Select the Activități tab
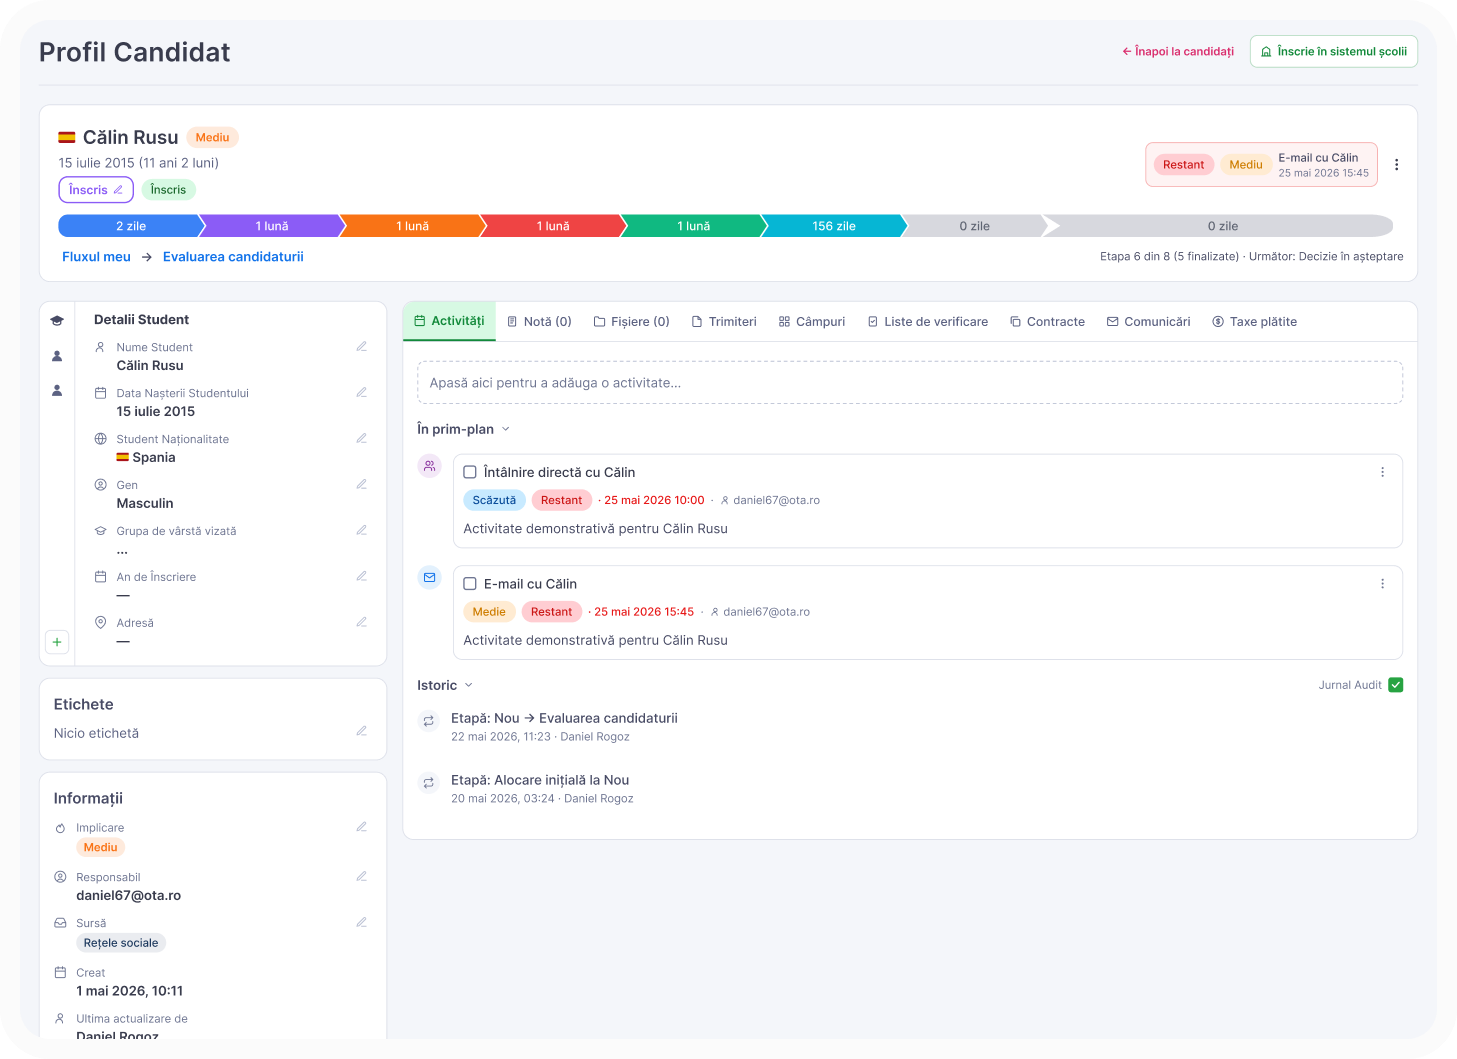1457x1059 pixels. click(449, 321)
